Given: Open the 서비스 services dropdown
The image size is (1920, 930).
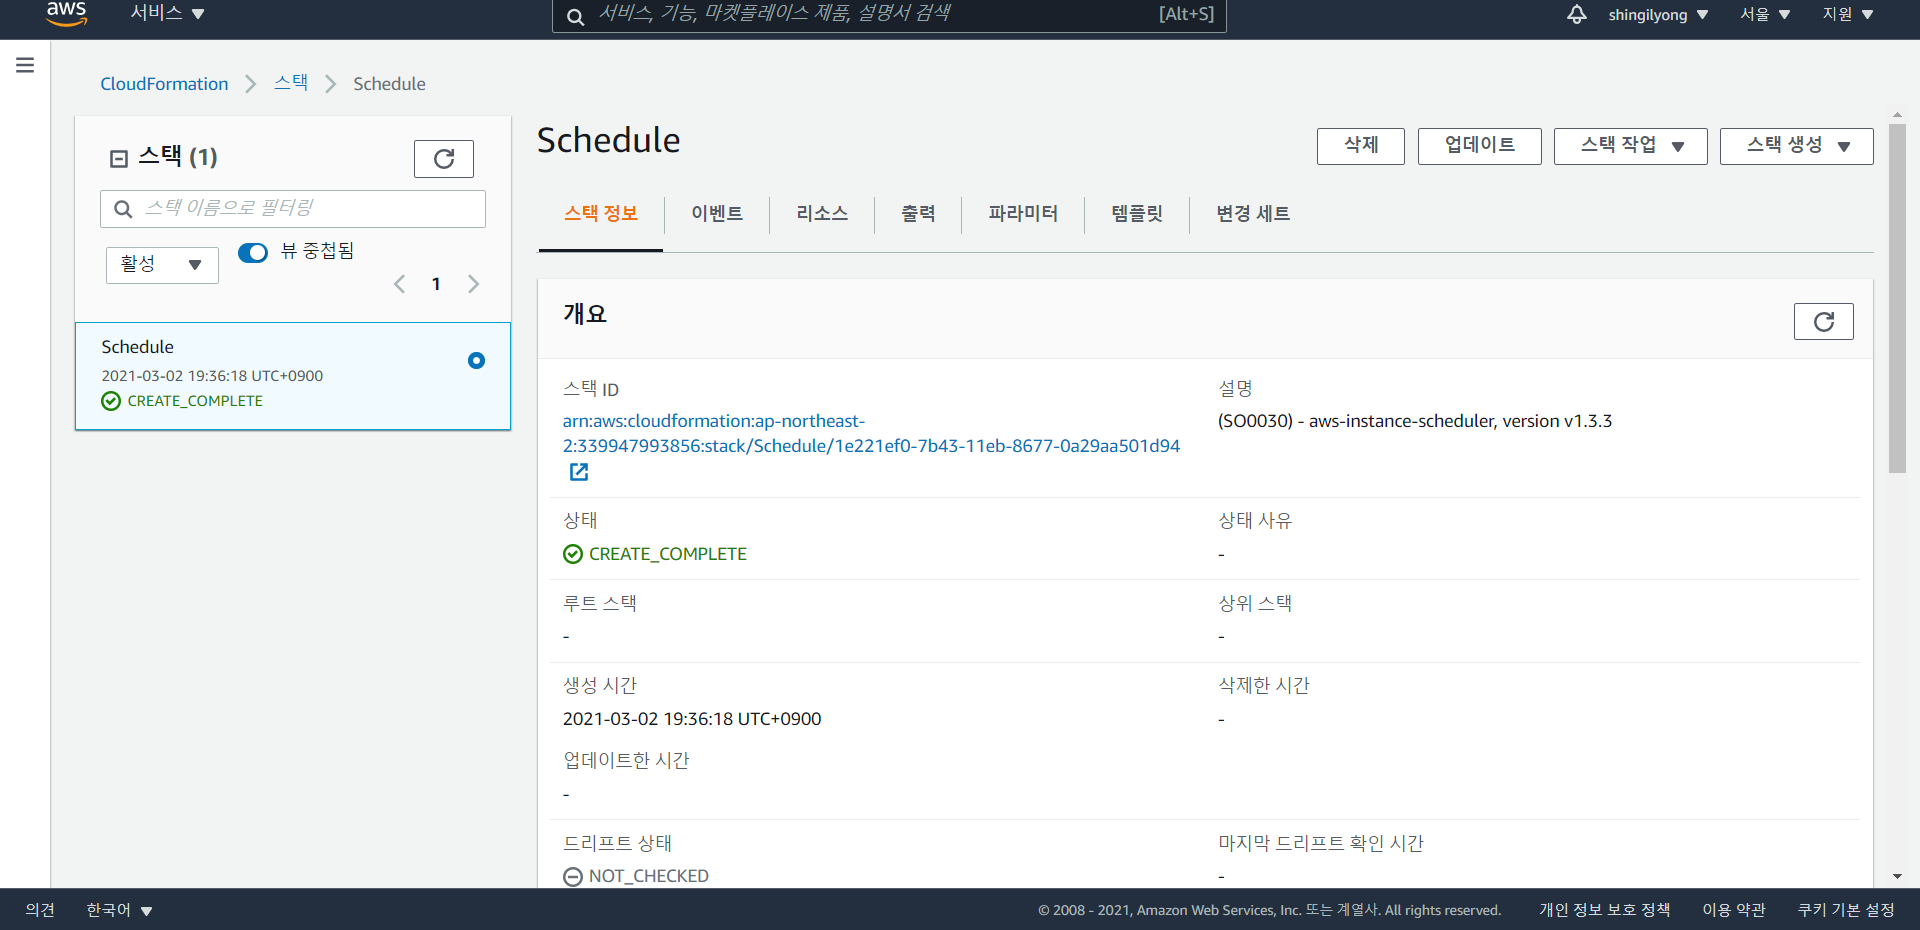Looking at the screenshot, I should [x=167, y=13].
